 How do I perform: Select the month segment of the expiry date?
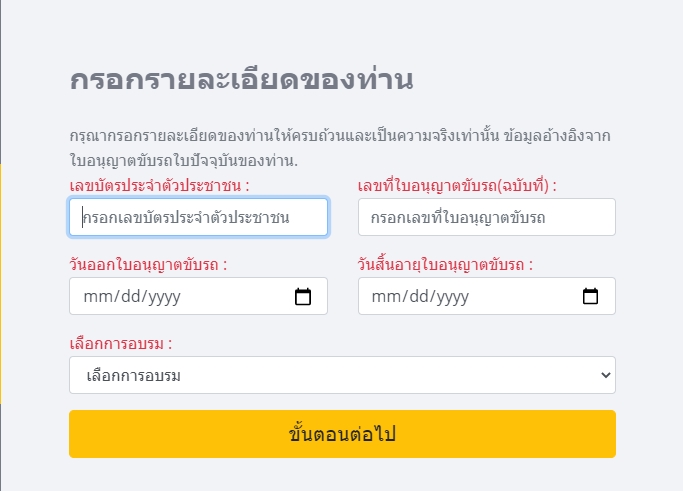click(x=384, y=296)
